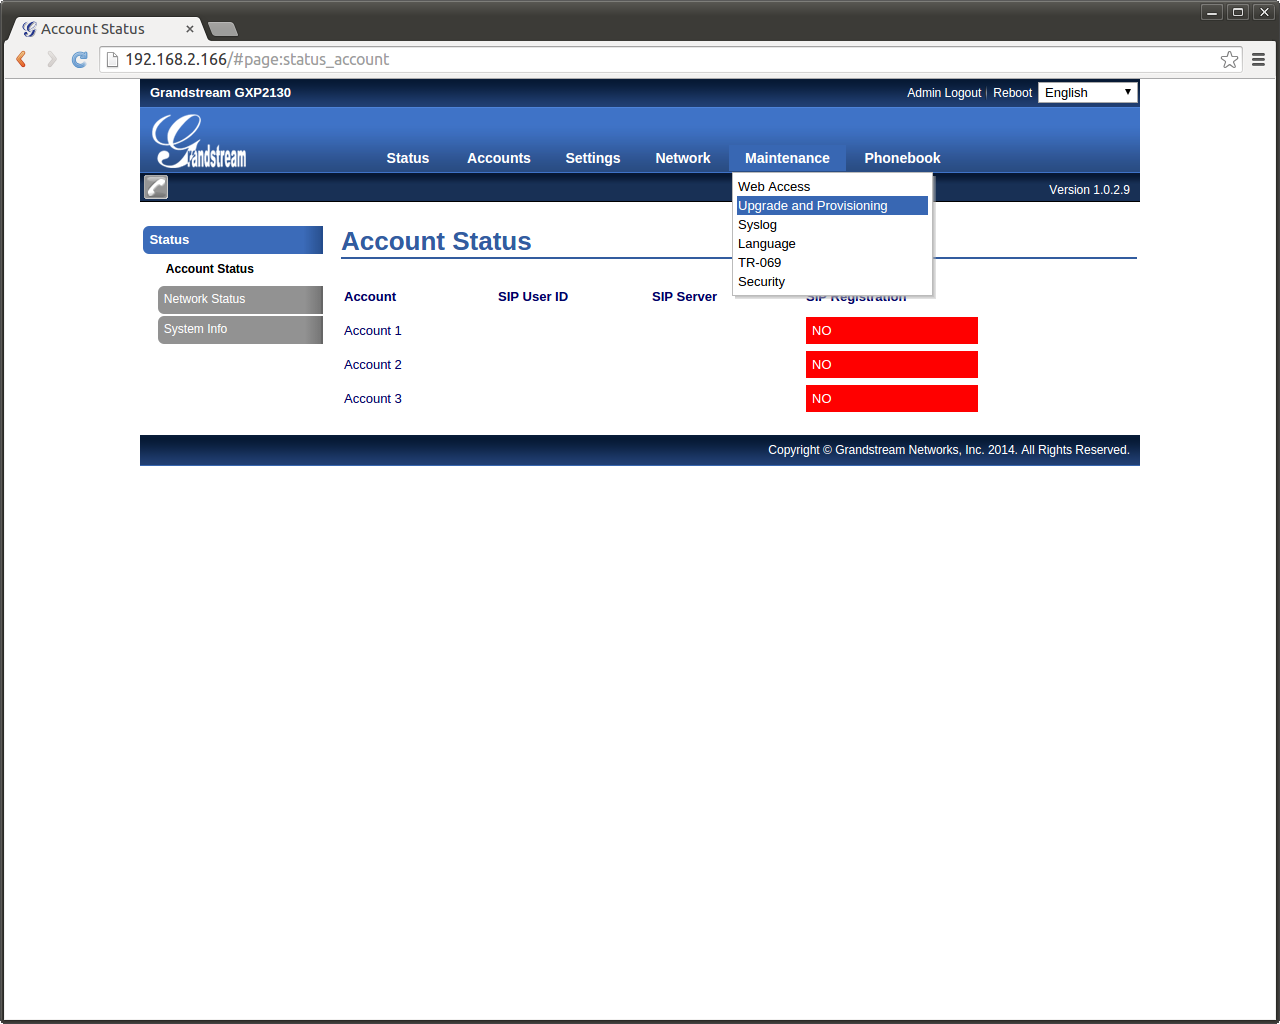Click the Maintenance menu

tap(787, 158)
